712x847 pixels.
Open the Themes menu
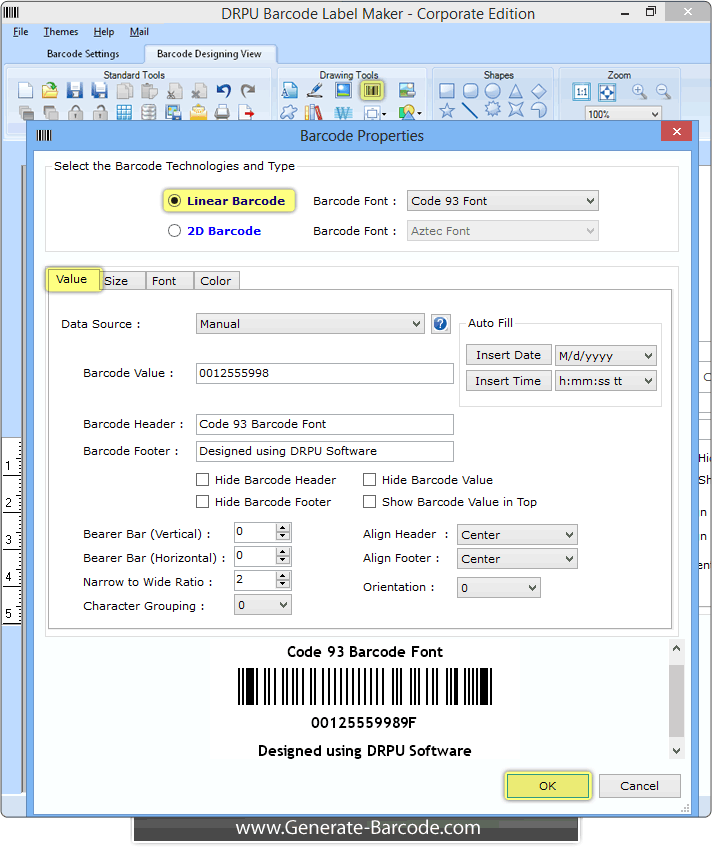coord(61,32)
